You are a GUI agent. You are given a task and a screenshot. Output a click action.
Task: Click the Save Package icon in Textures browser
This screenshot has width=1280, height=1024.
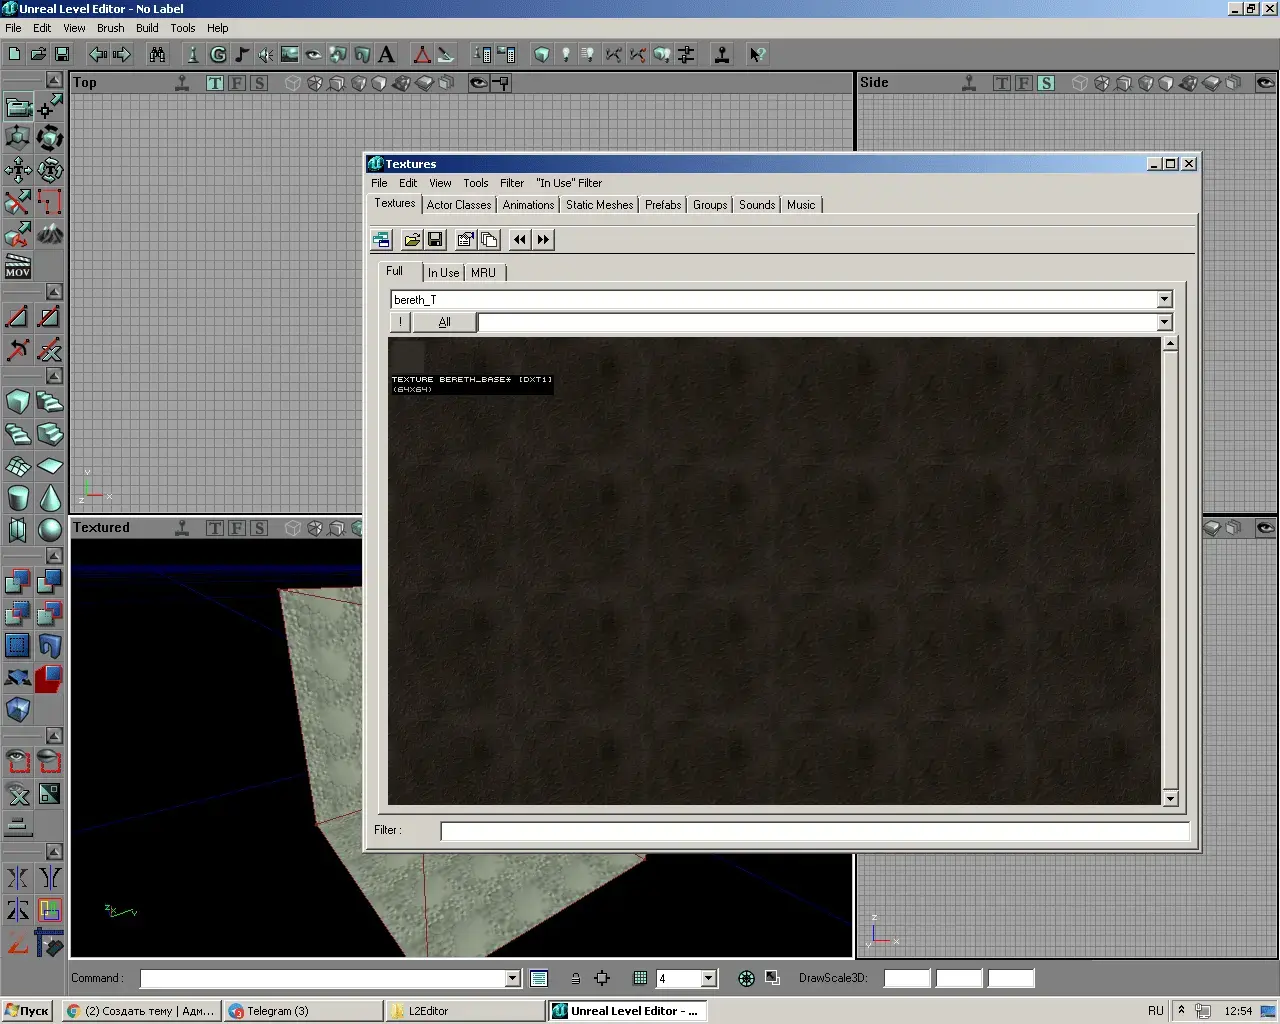[435, 239]
